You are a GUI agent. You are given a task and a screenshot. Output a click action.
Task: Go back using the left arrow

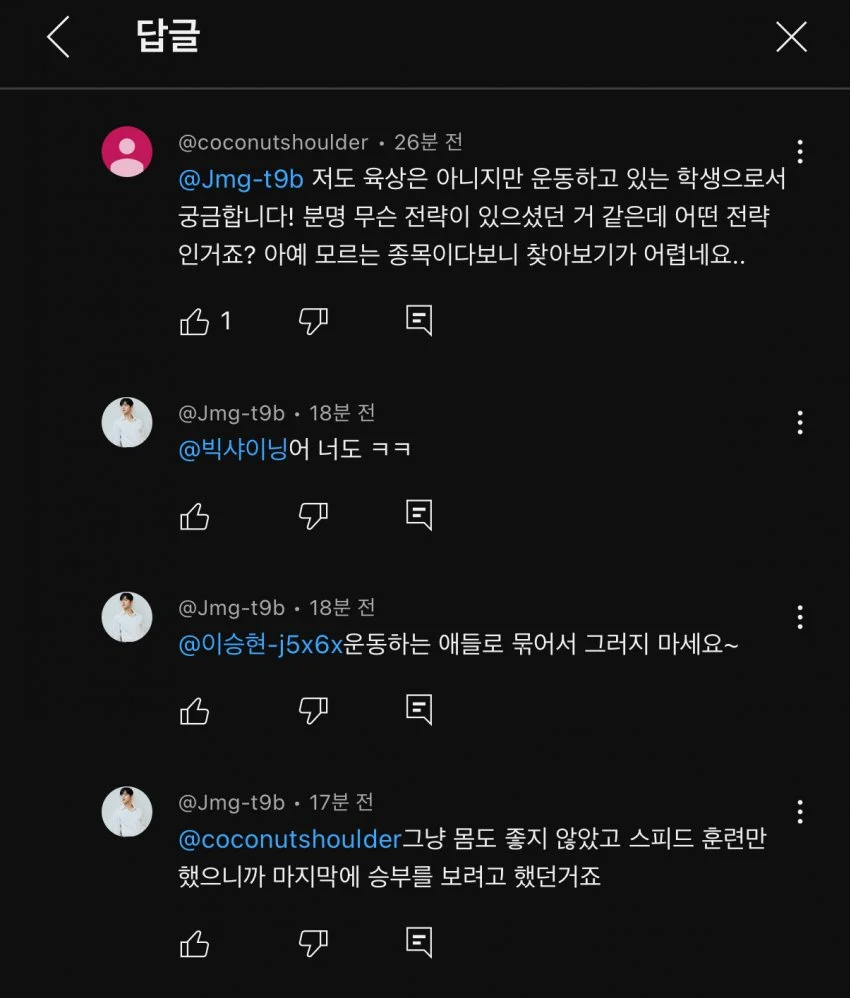coord(58,37)
